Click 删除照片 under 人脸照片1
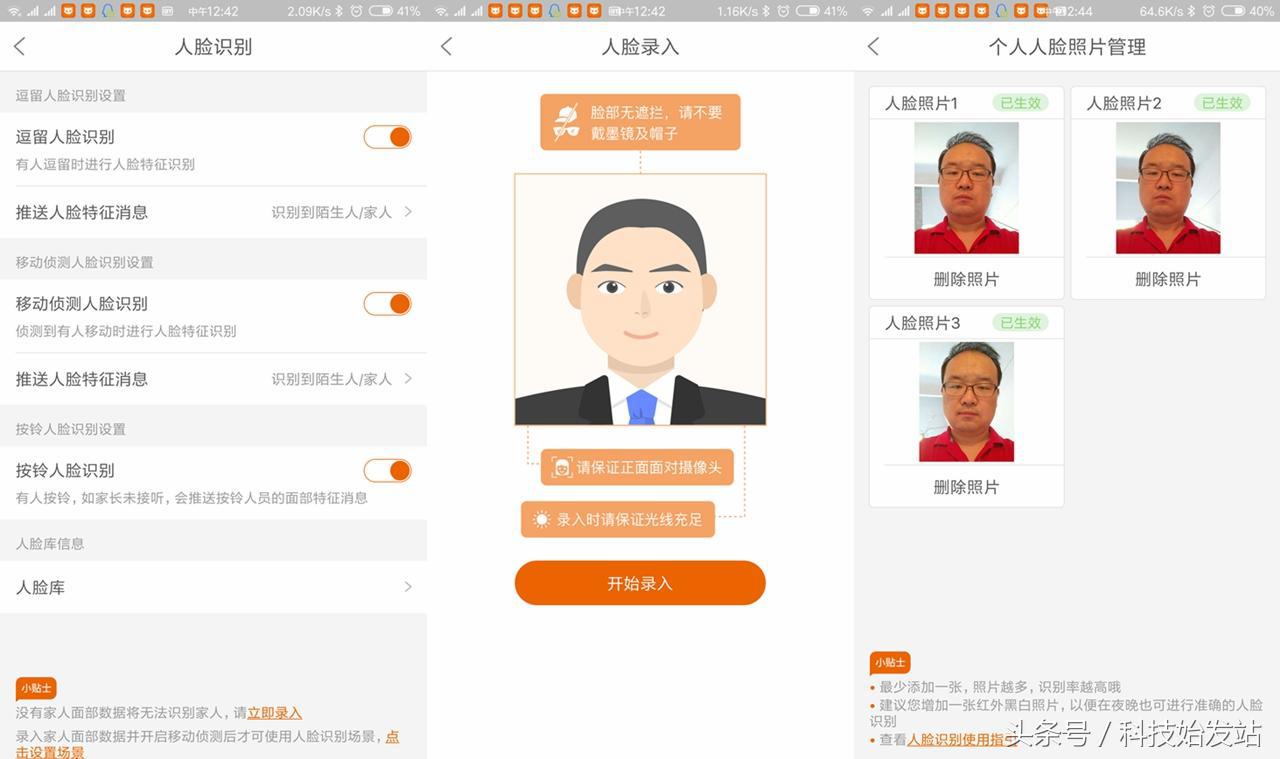The height and width of the screenshot is (759, 1280). (964, 279)
